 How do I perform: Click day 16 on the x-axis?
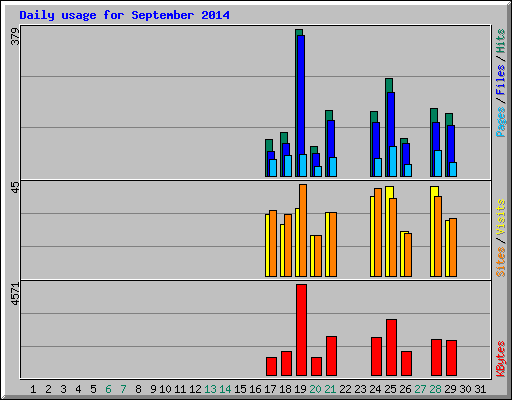[255, 389]
